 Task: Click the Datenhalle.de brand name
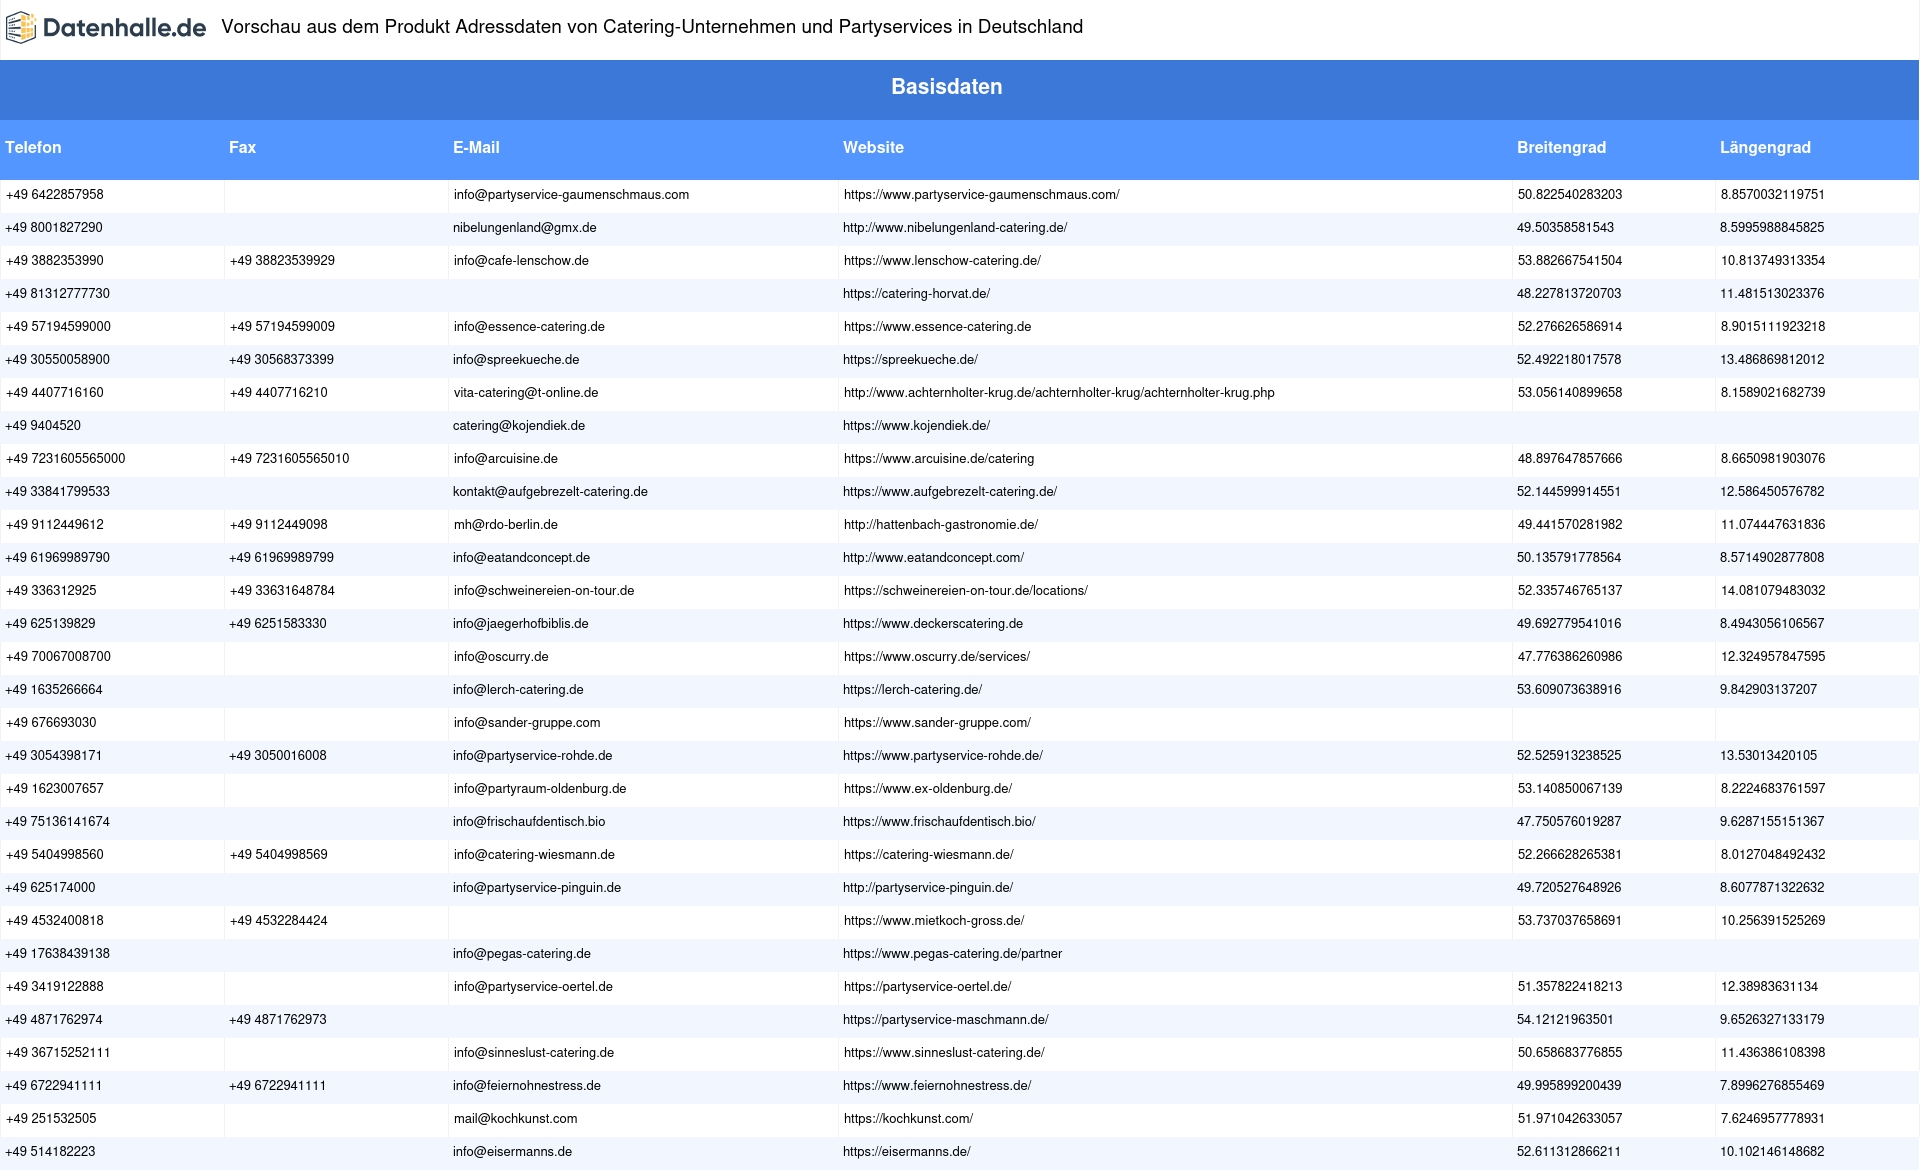(124, 28)
